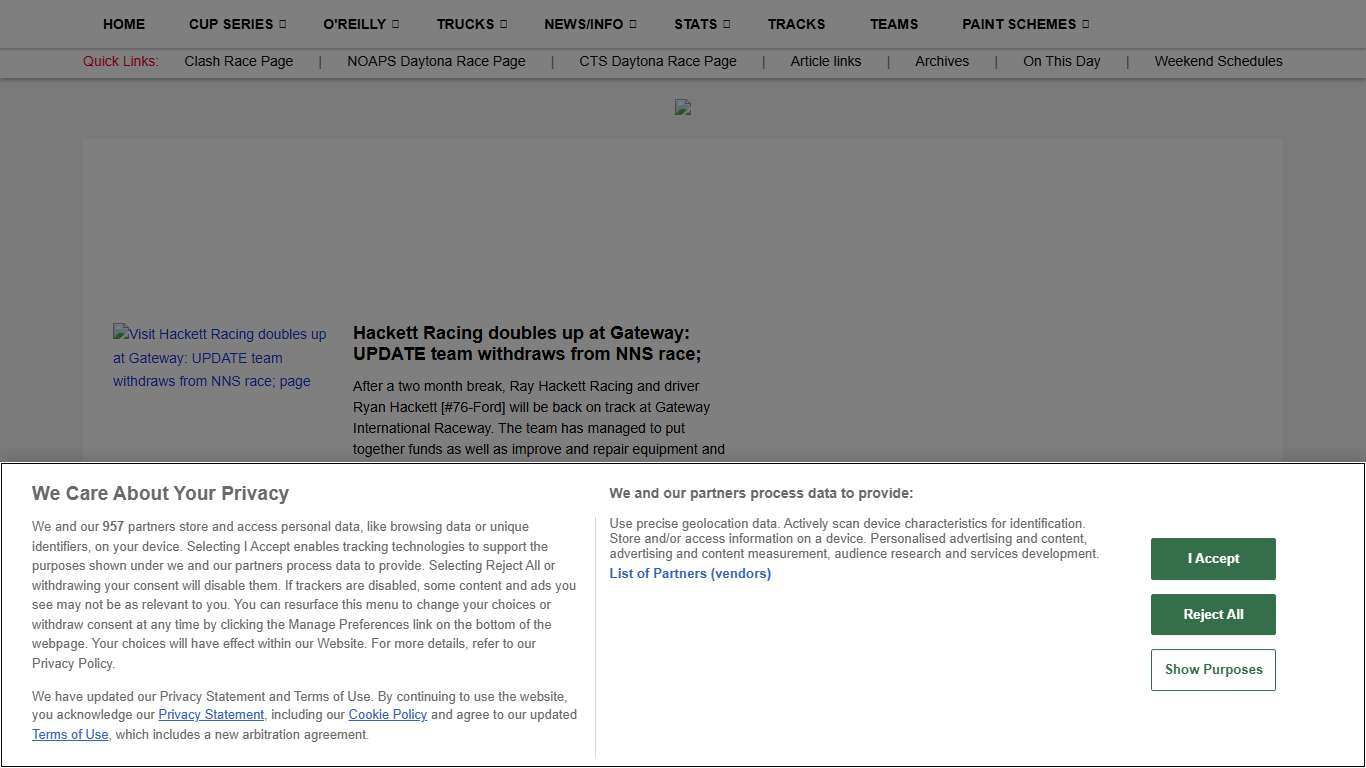1366x768 pixels.
Task: Select HOME in the navigation bar
Action: click(x=123, y=24)
